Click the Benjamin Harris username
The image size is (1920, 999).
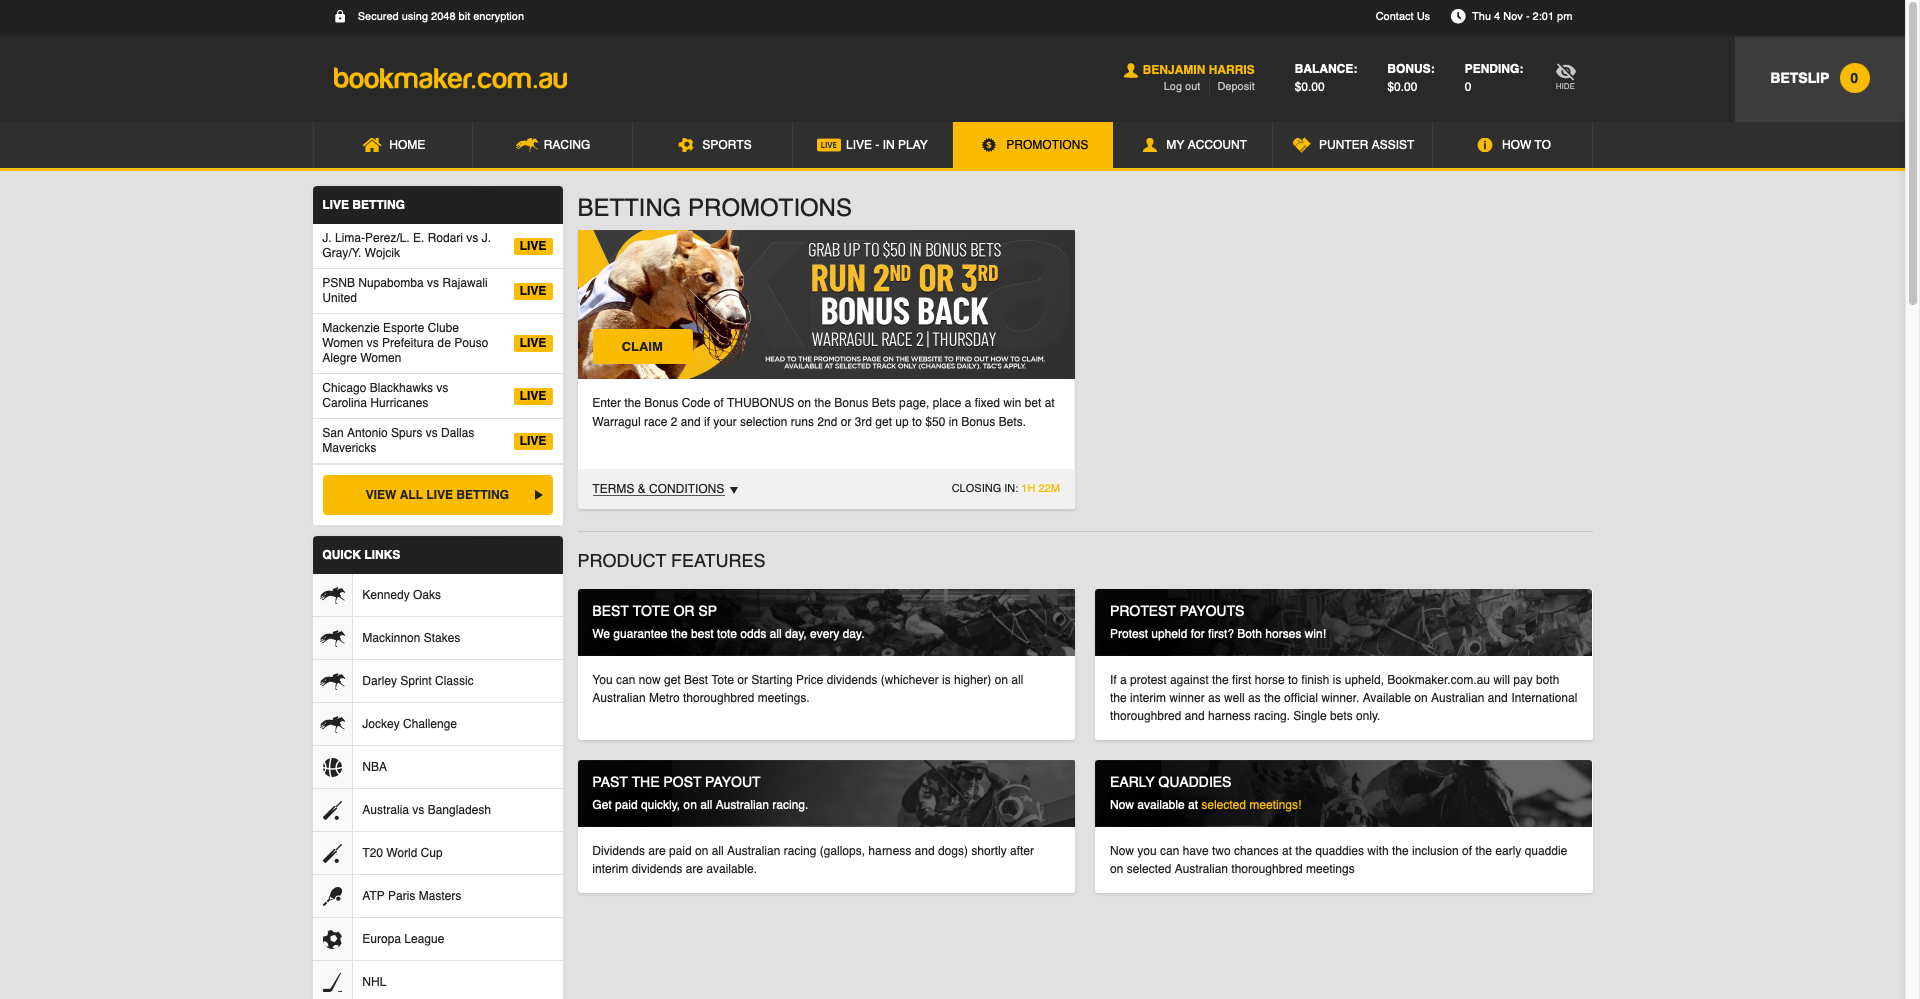pyautogui.click(x=1198, y=70)
